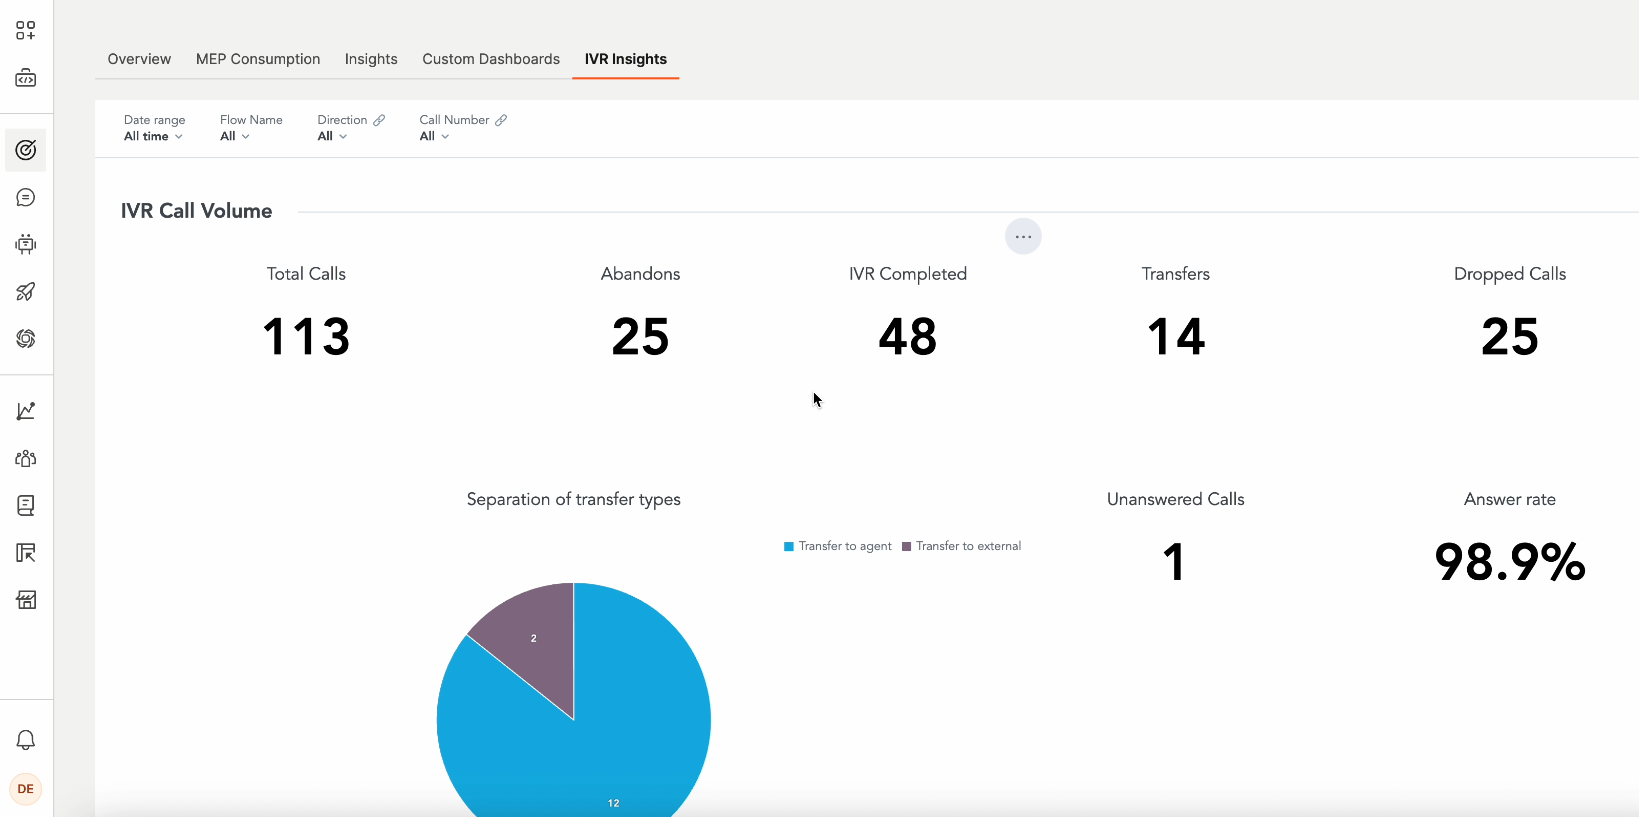Open the conversations chat bubble icon
The image size is (1639, 817).
(26, 198)
